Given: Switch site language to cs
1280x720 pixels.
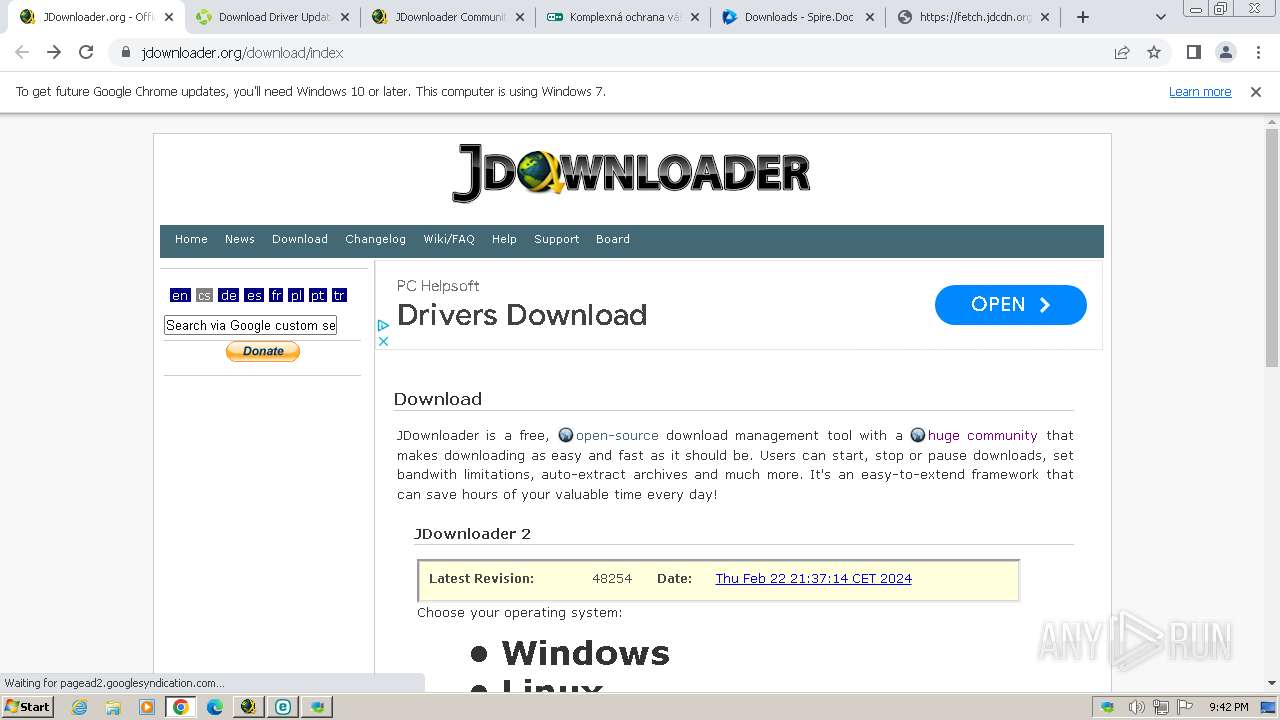Looking at the screenshot, I should (204, 295).
